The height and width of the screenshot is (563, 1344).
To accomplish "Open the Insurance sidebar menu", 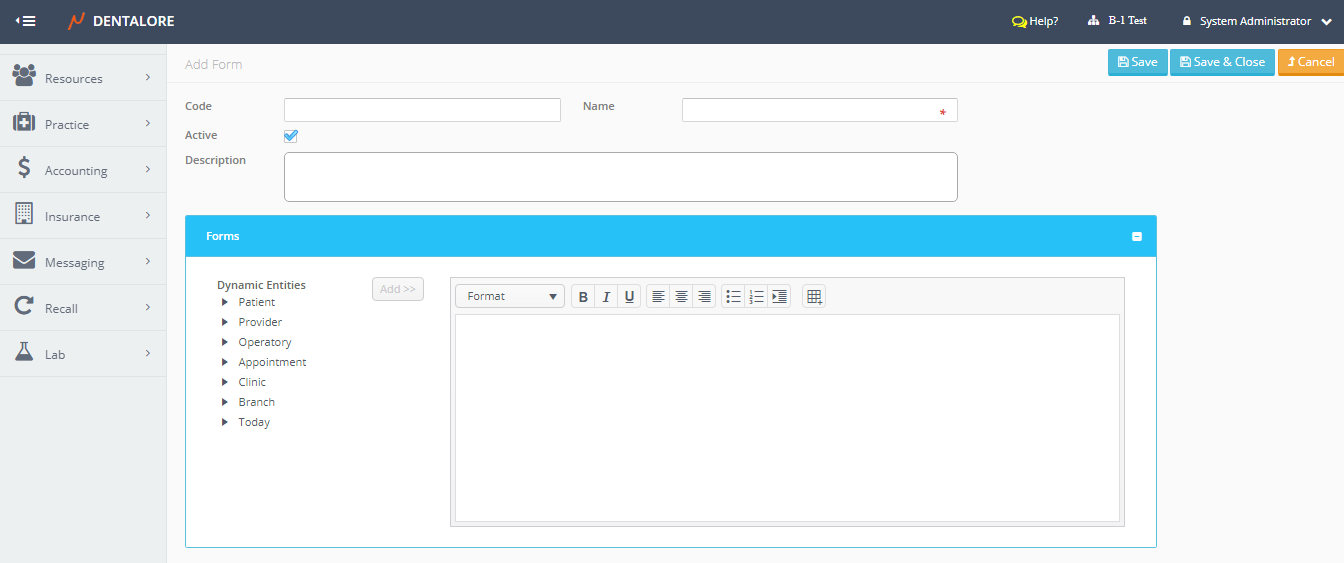I will click(83, 216).
